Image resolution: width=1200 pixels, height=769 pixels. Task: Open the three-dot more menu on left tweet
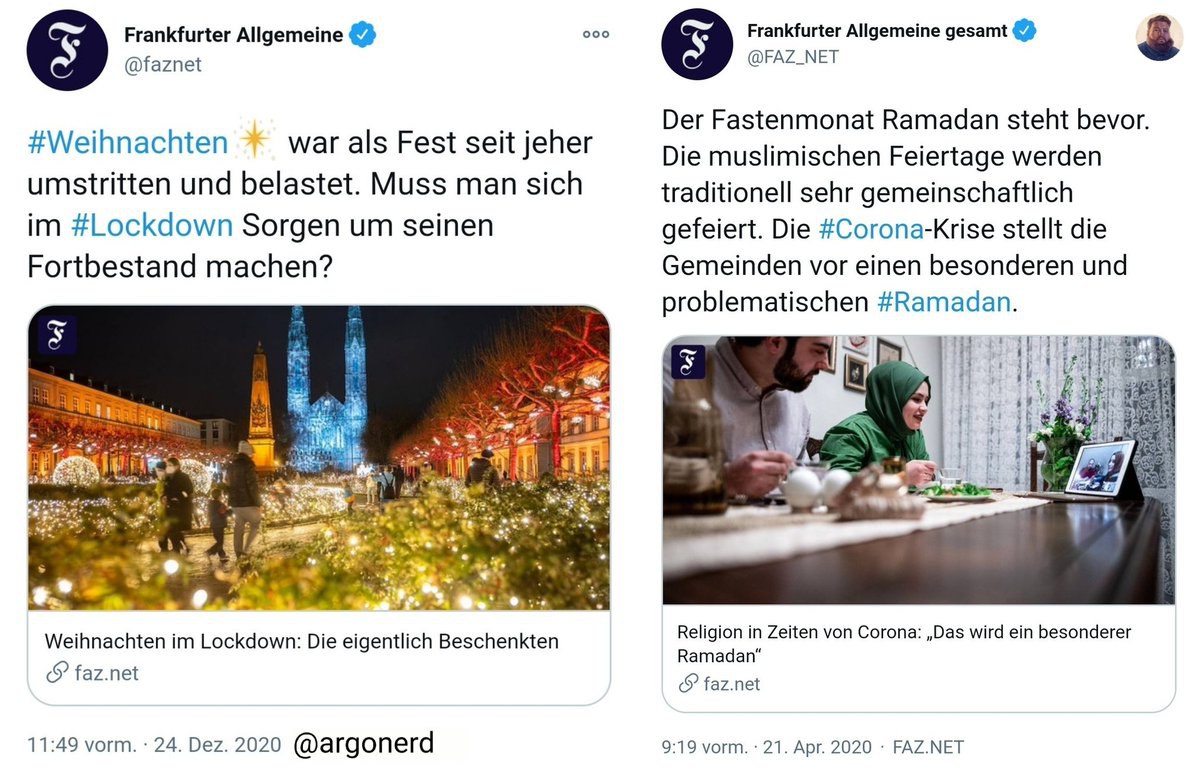click(x=595, y=34)
